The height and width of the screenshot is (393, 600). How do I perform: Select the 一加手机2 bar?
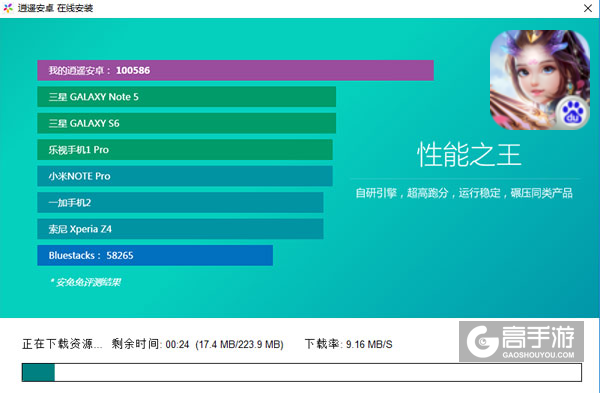pos(180,202)
